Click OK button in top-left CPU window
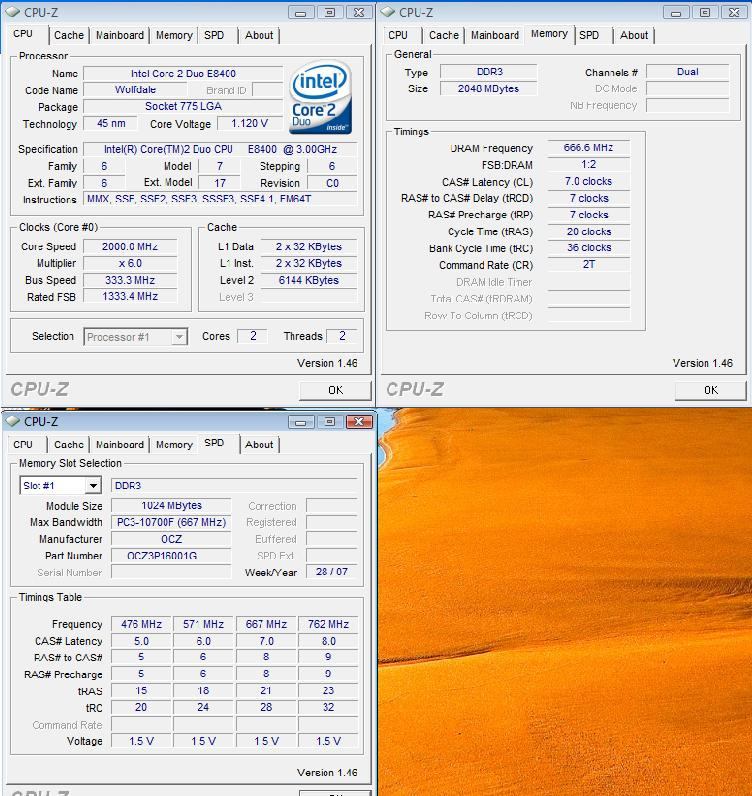 pyautogui.click(x=335, y=390)
